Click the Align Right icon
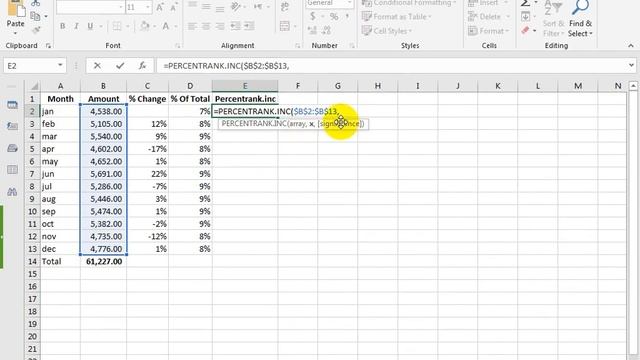 point(220,26)
